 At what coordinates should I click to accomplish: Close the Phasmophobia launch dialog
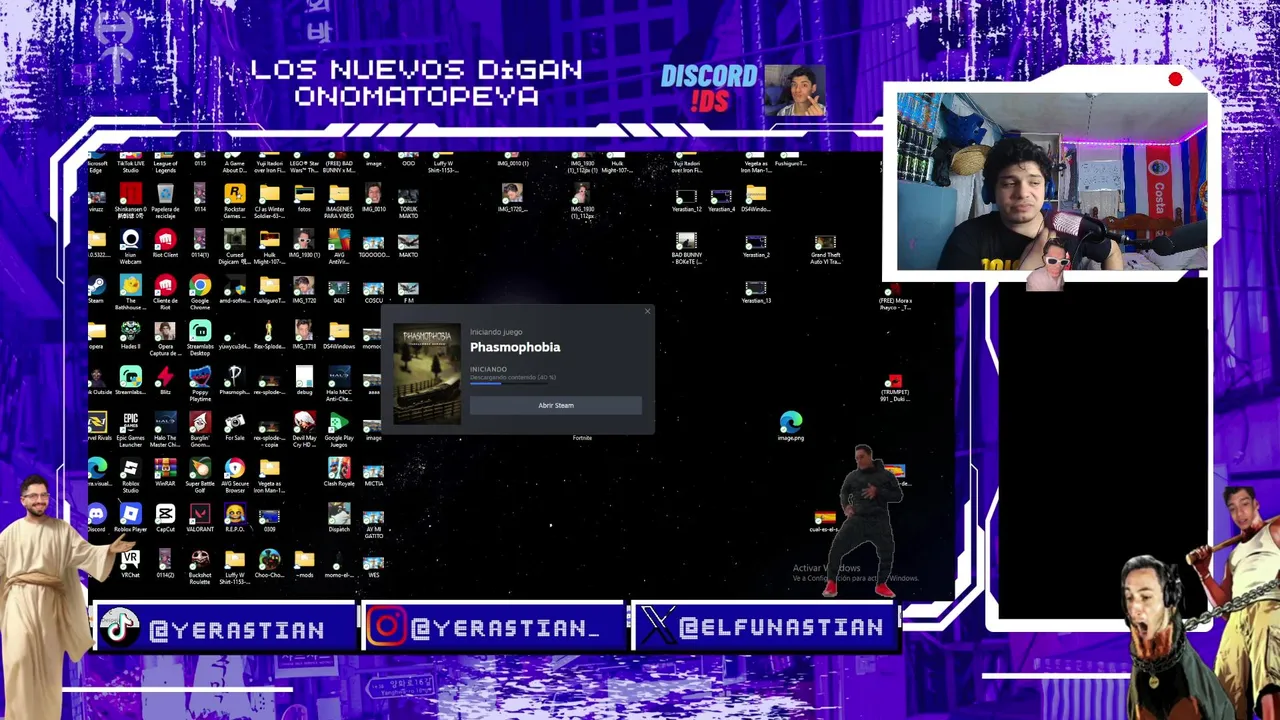coord(647,312)
